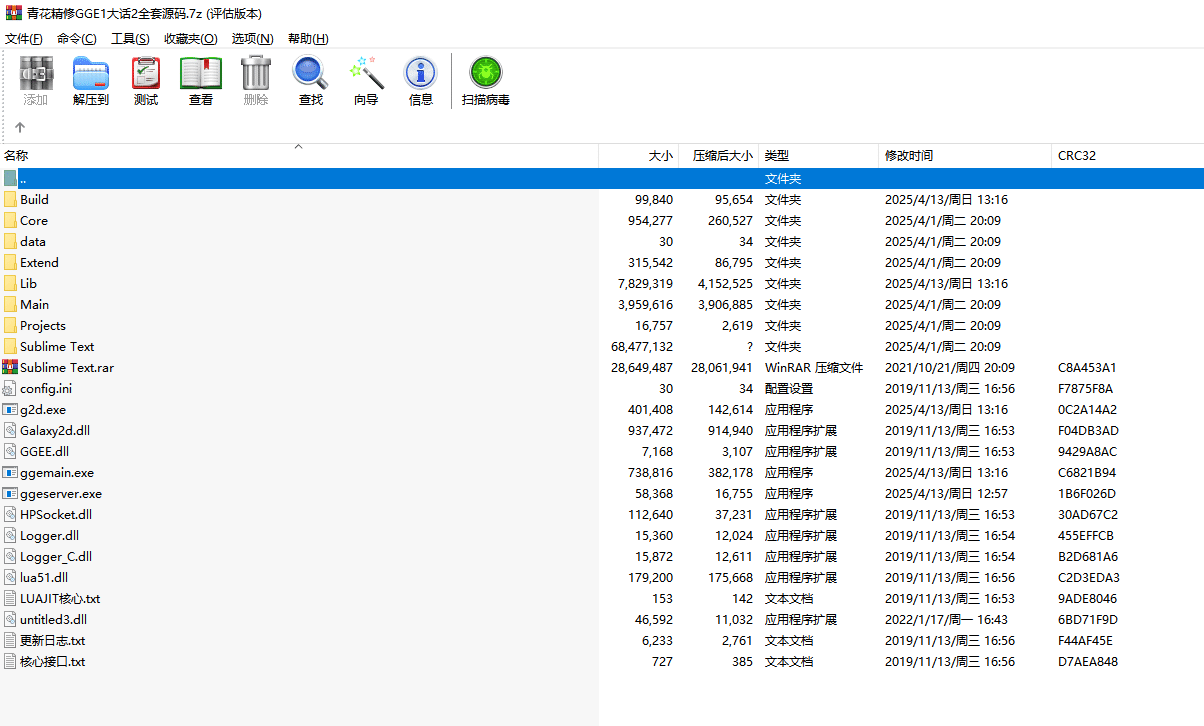Open the 工具(S) menu
1204x726 pixels.
click(x=130, y=39)
